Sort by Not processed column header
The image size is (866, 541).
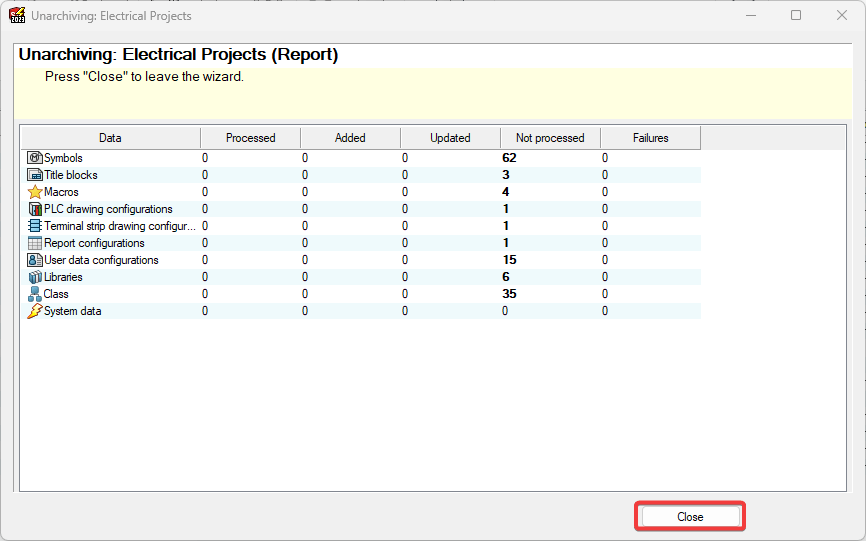point(550,138)
